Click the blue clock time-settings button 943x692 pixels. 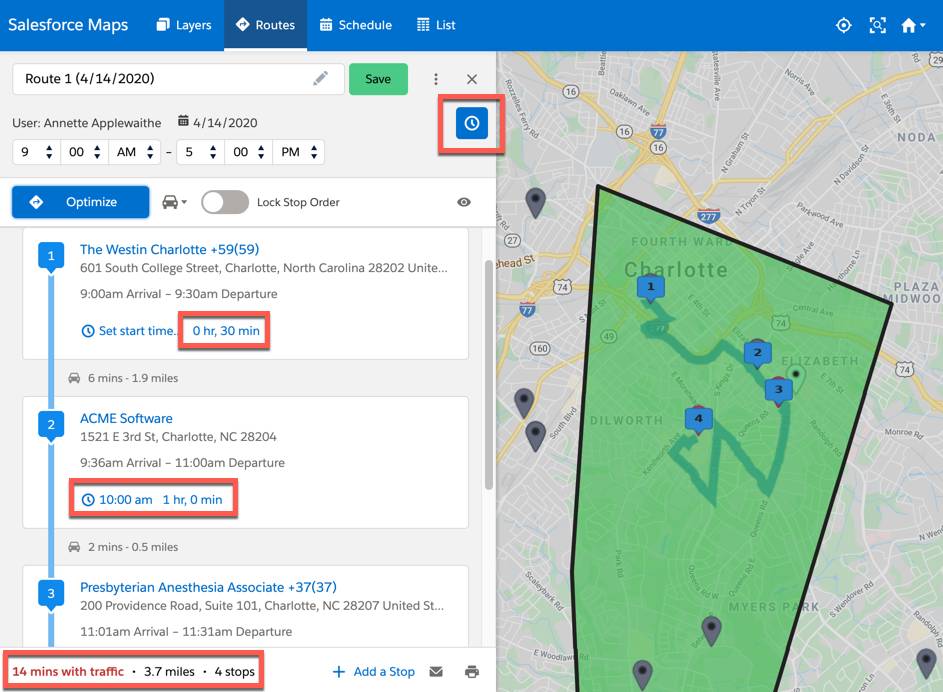point(472,123)
